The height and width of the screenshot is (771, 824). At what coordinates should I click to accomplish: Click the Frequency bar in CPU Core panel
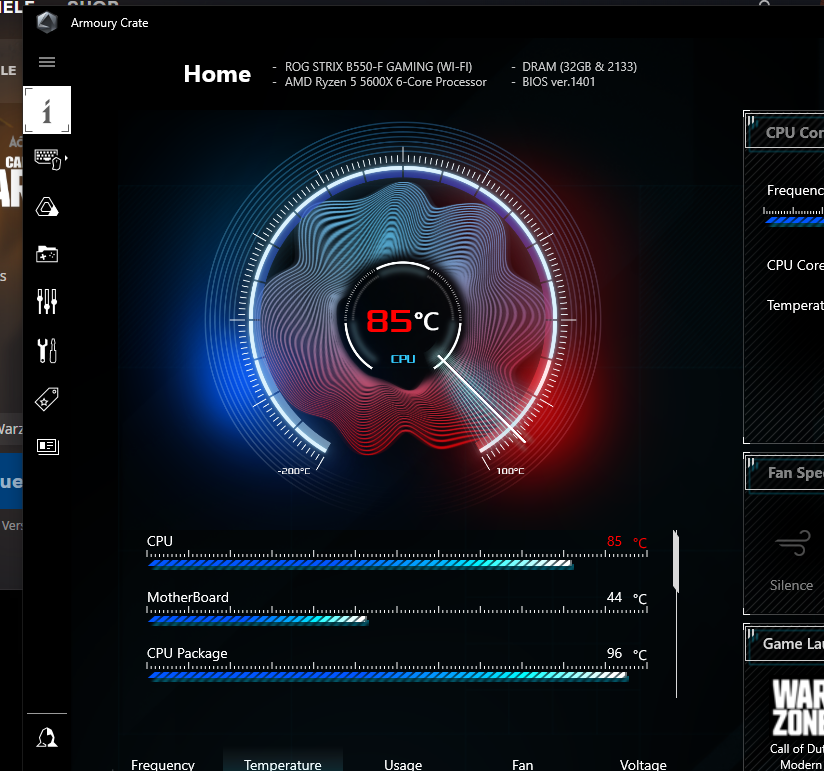pyautogui.click(x=794, y=220)
